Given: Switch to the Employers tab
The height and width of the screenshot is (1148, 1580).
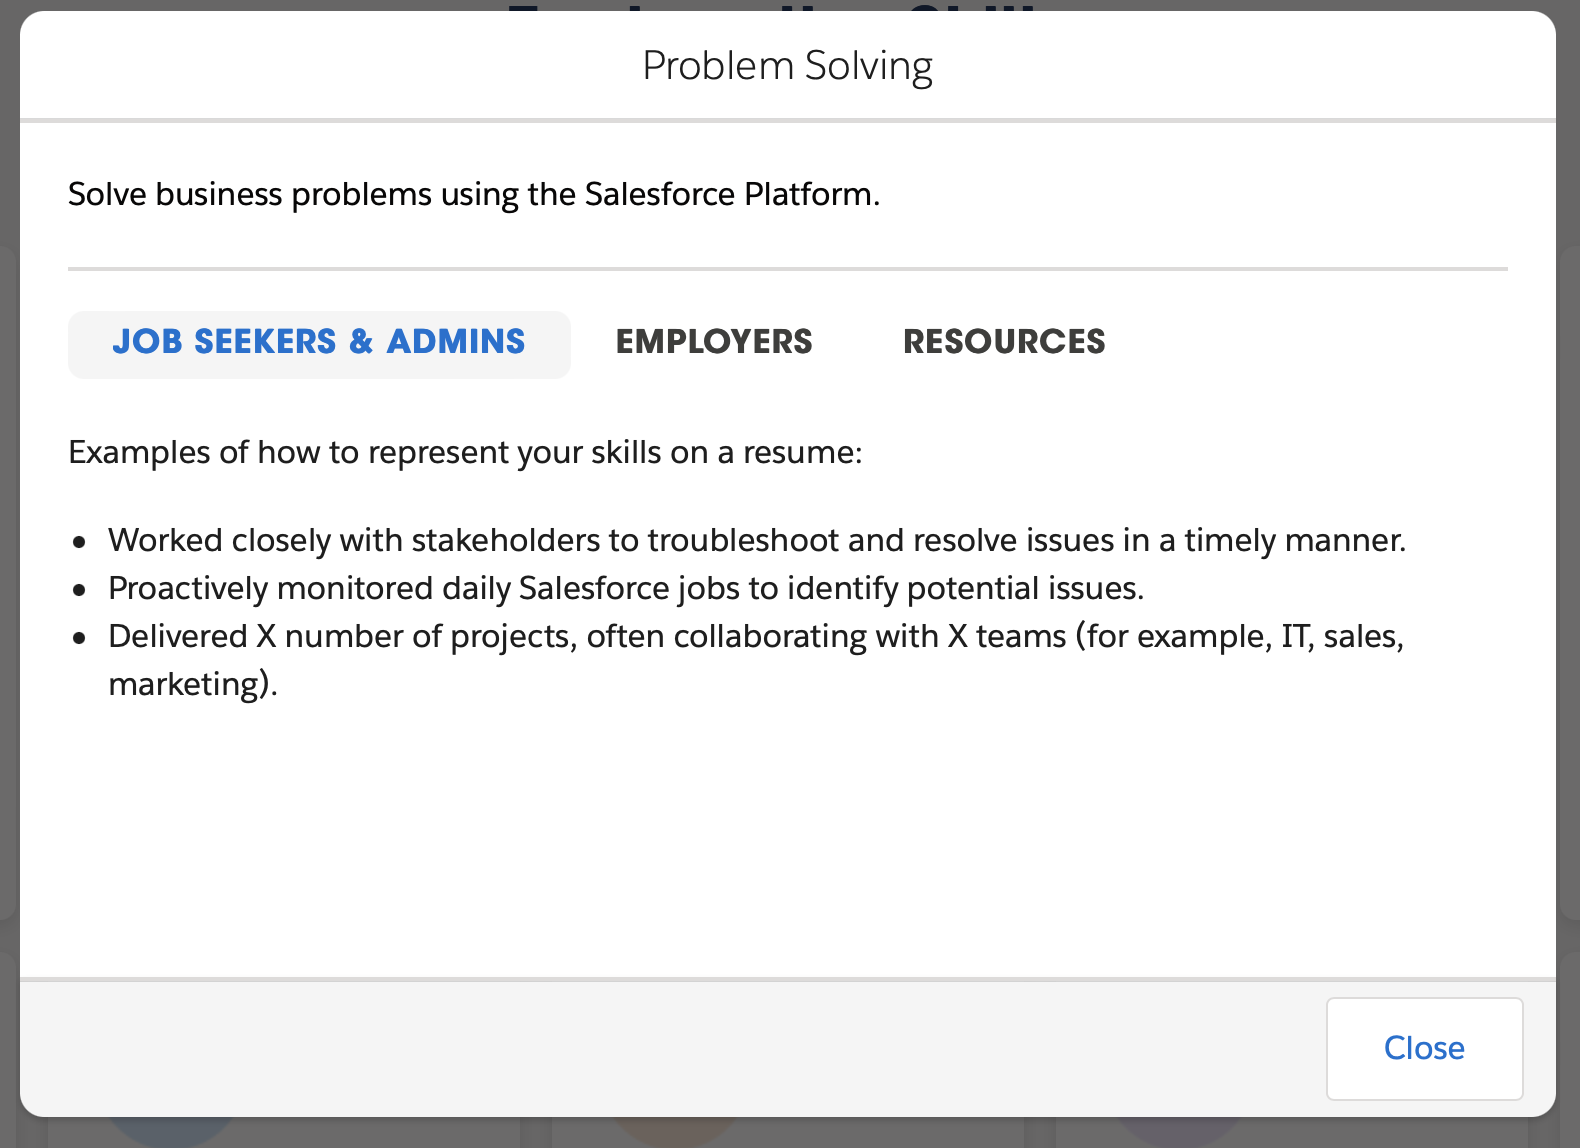Looking at the screenshot, I should coord(714,342).
